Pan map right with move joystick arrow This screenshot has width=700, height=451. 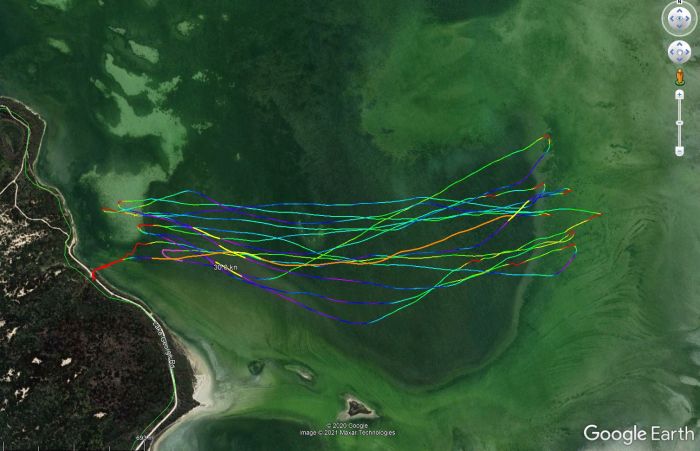(x=687, y=52)
